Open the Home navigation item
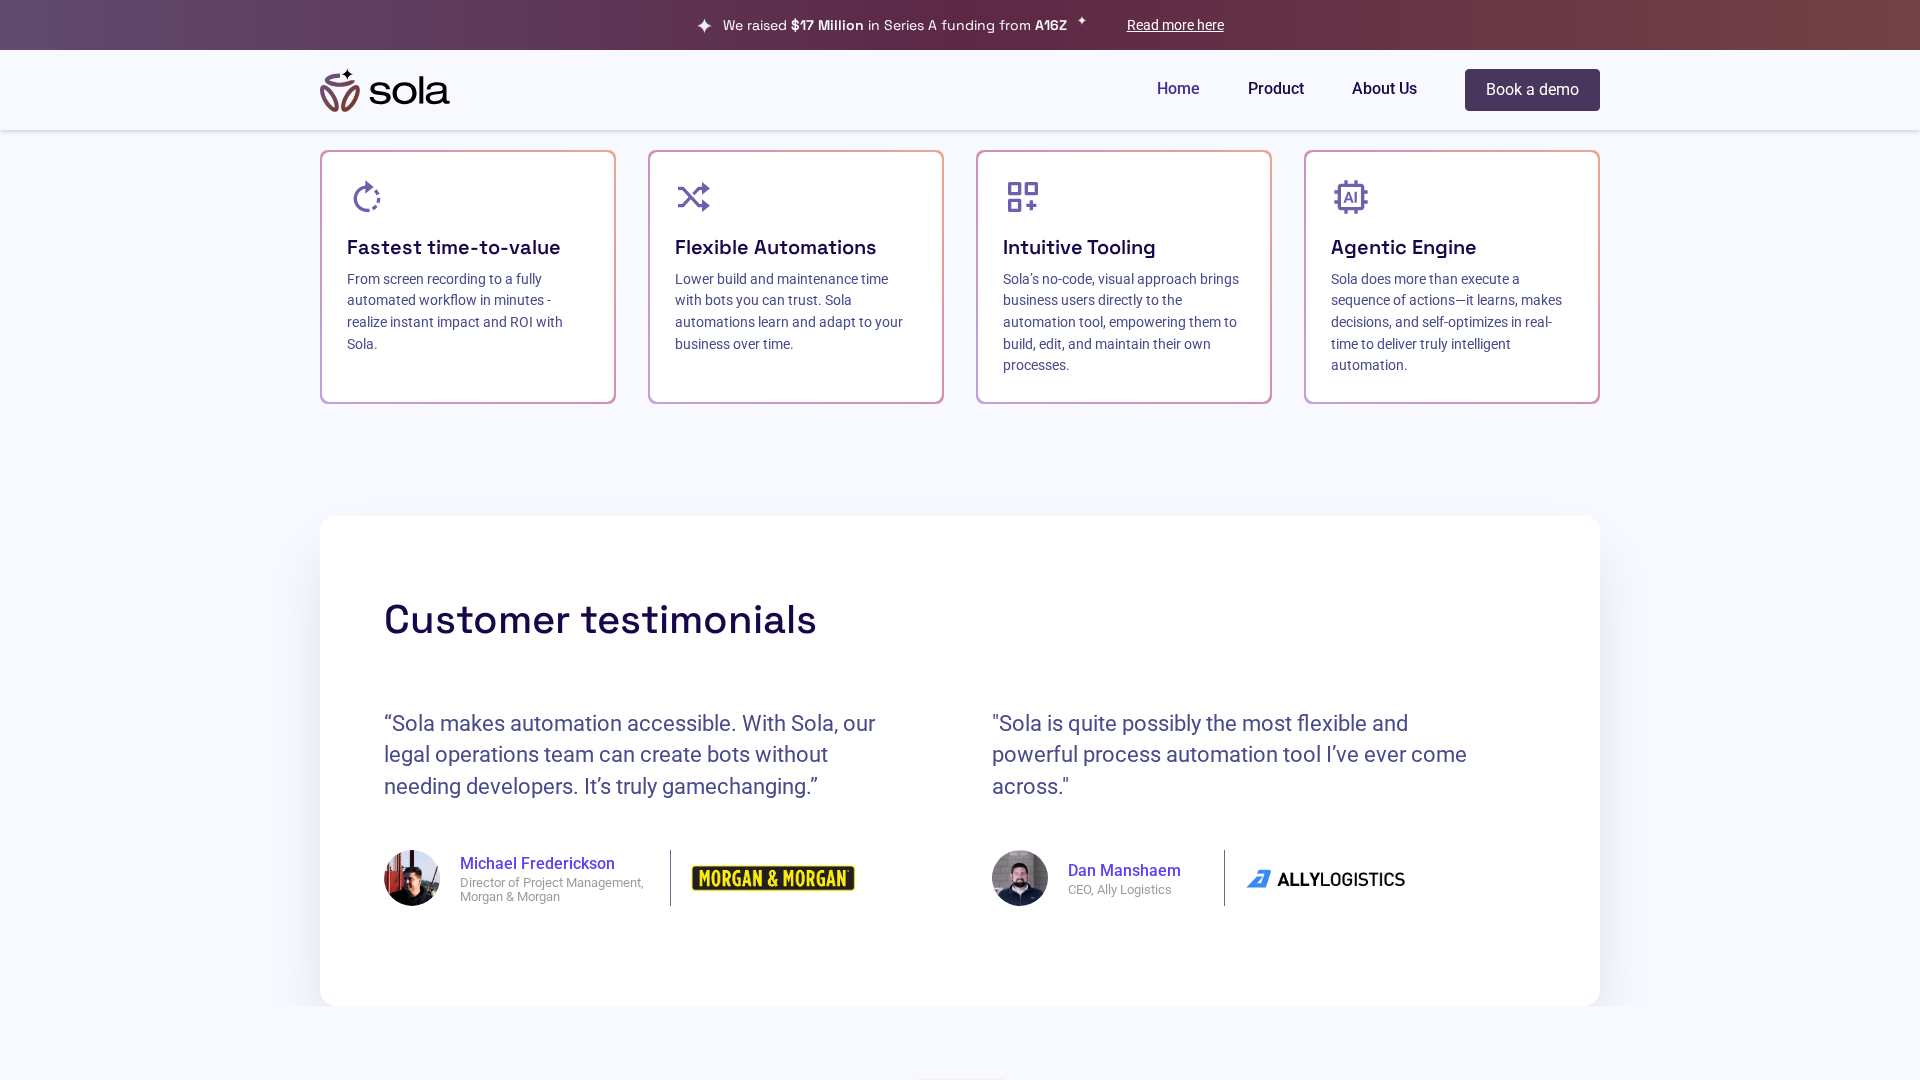The width and height of the screenshot is (1920, 1080). (x=1178, y=89)
